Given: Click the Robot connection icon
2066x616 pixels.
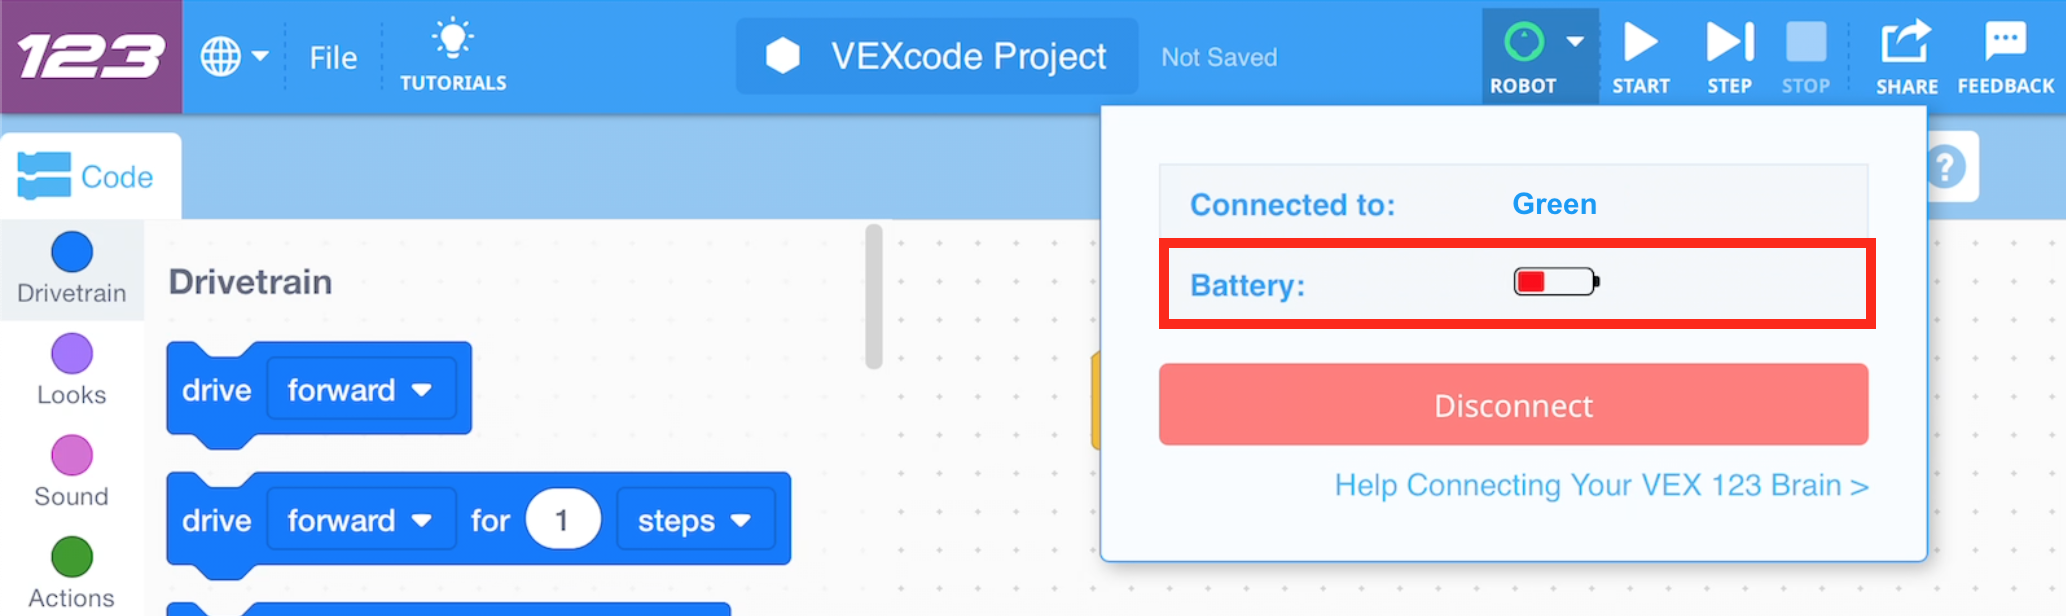Looking at the screenshot, I should (x=1524, y=42).
